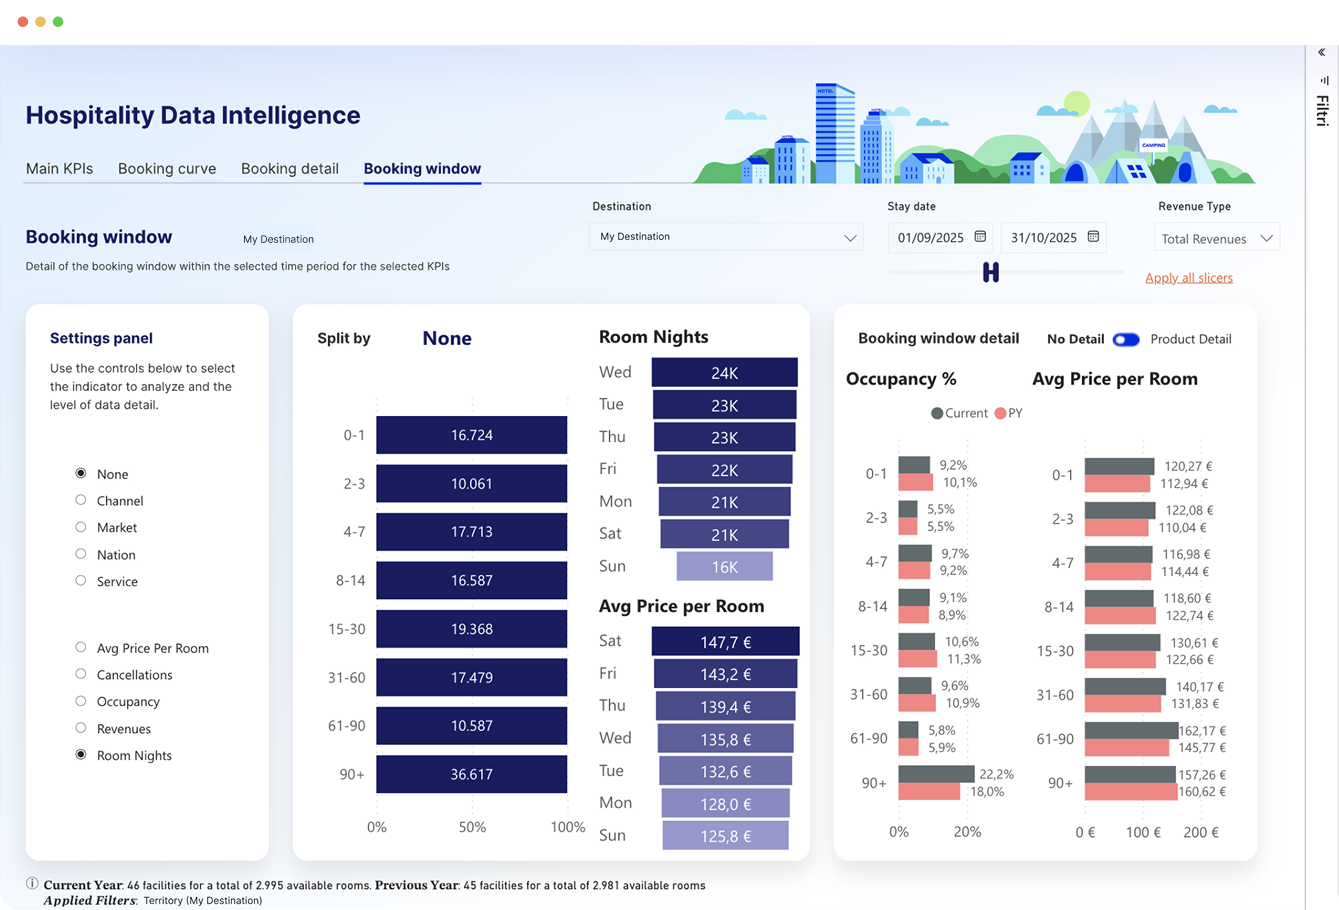The image size is (1339, 910).
Task: Click the gray Current legend marker
Action: click(x=937, y=413)
